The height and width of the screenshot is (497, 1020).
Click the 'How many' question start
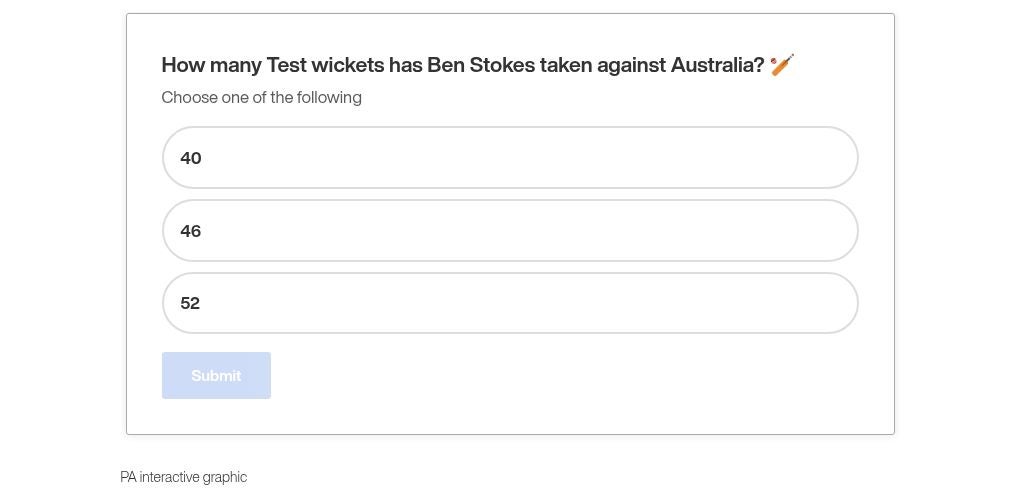click(211, 65)
